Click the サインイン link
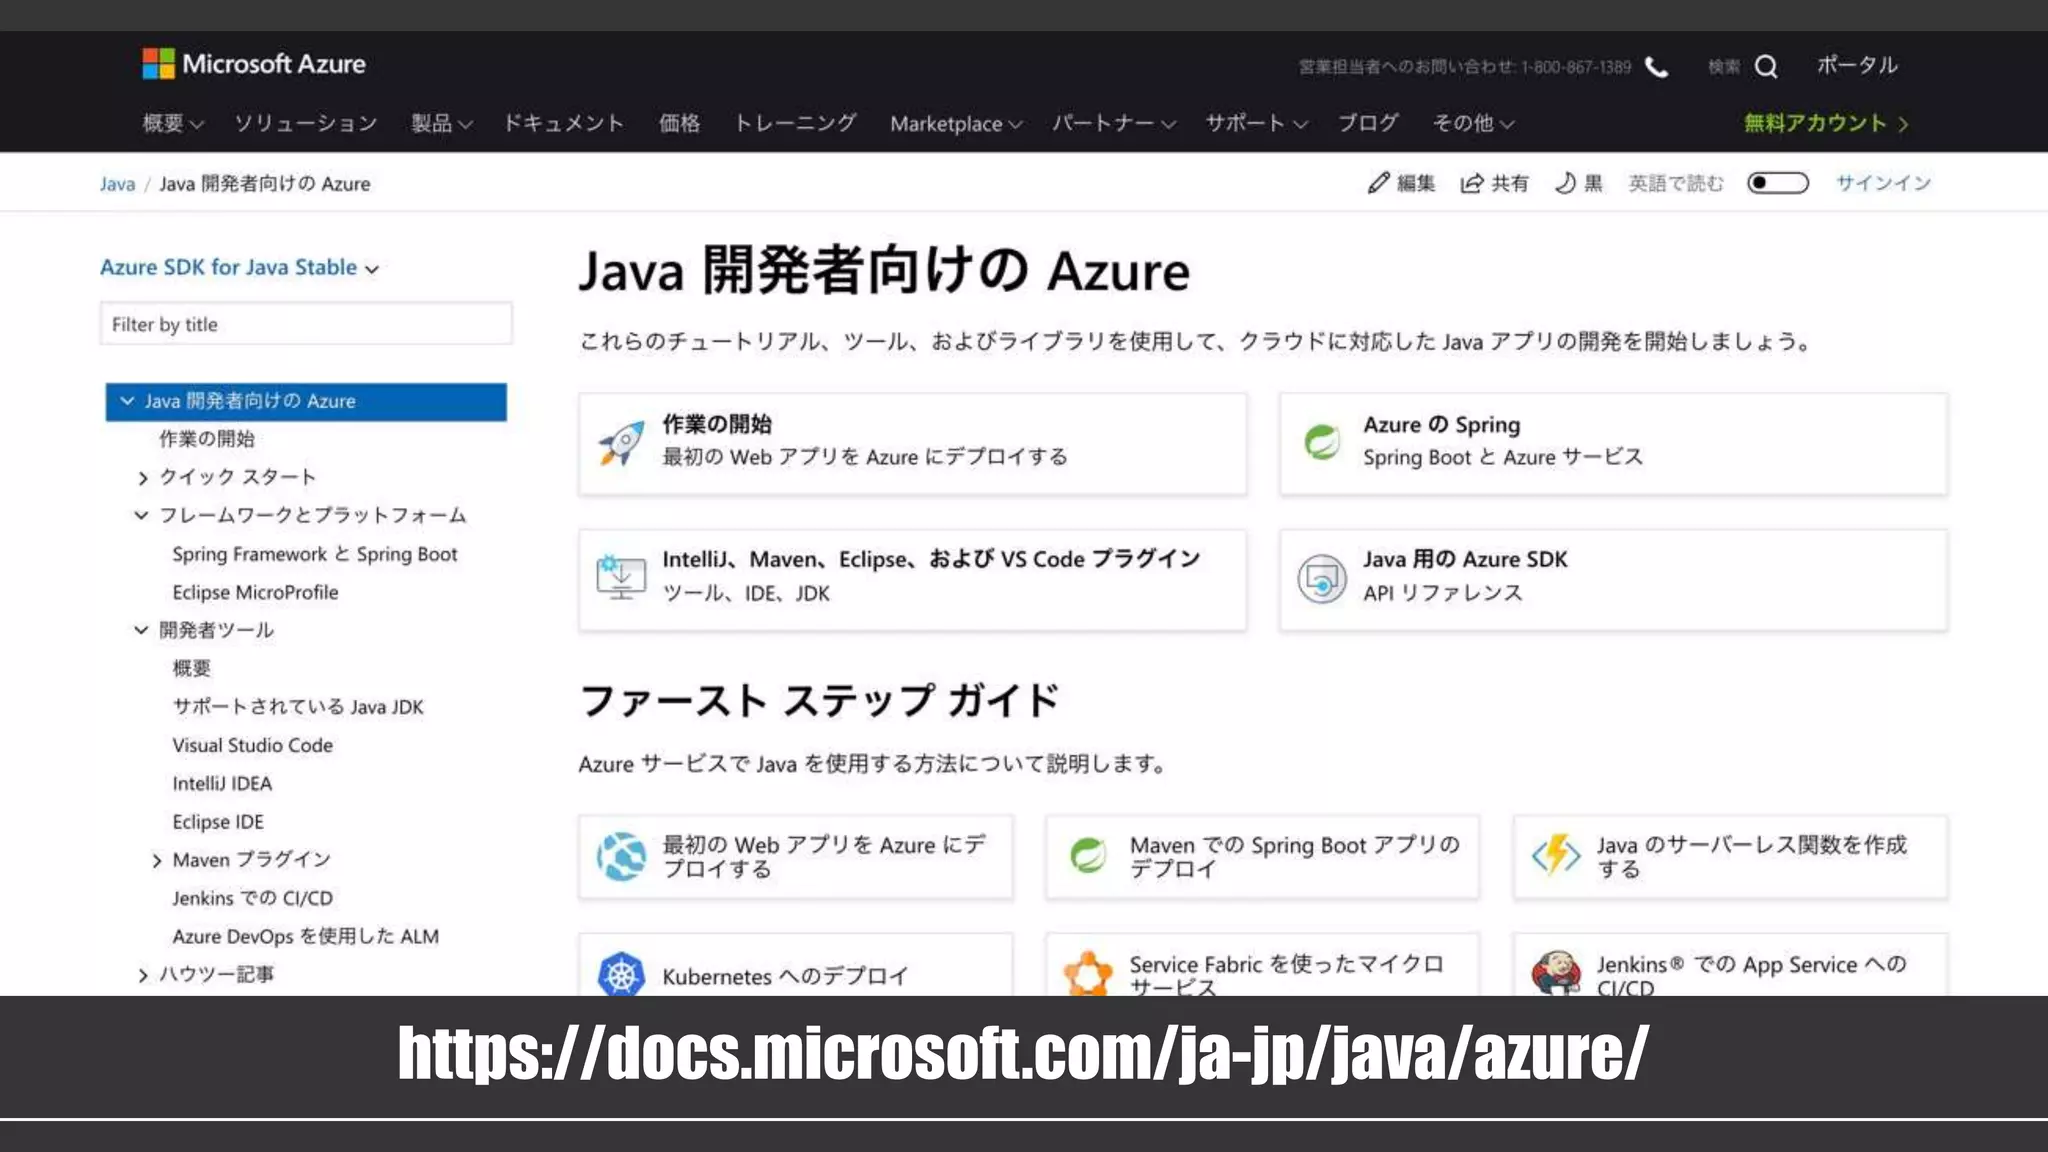The image size is (2048, 1152). (x=1882, y=183)
